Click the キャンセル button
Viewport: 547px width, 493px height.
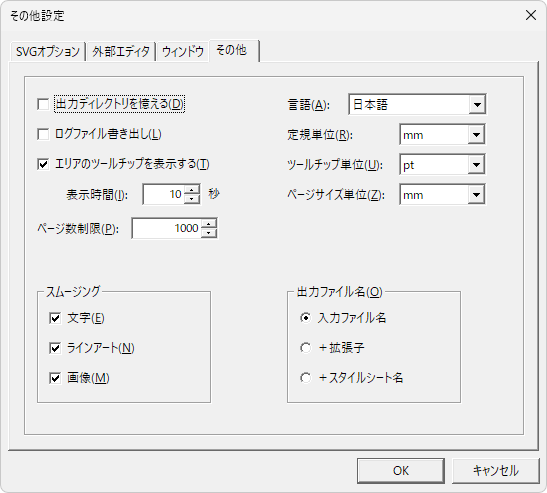pos(496,471)
